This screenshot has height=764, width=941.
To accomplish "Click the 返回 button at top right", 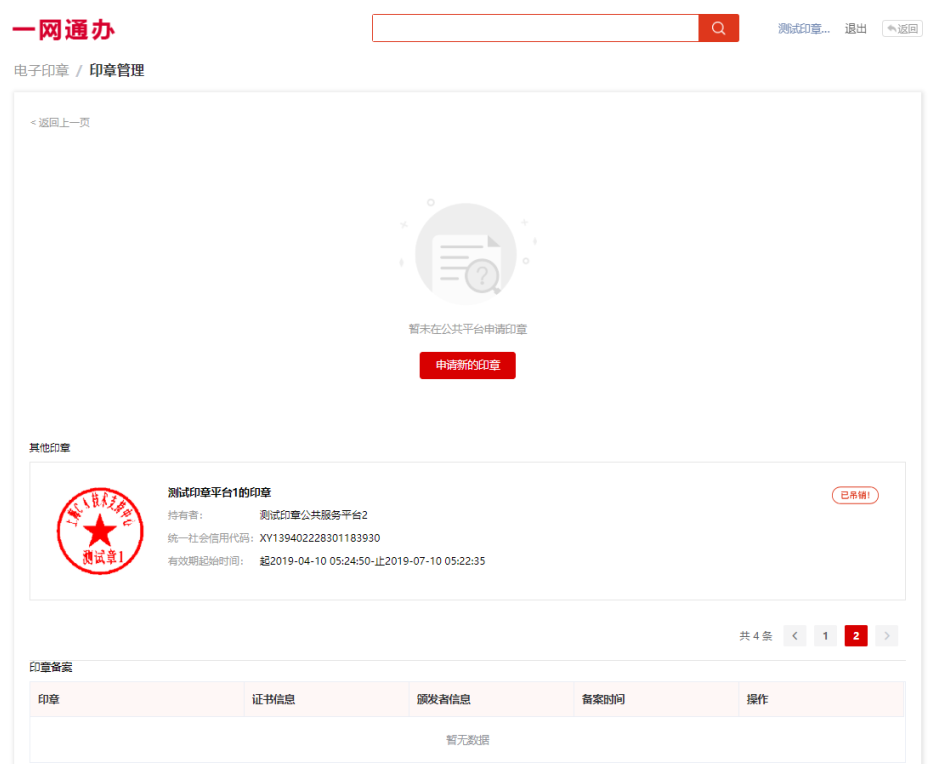I will pos(902,29).
